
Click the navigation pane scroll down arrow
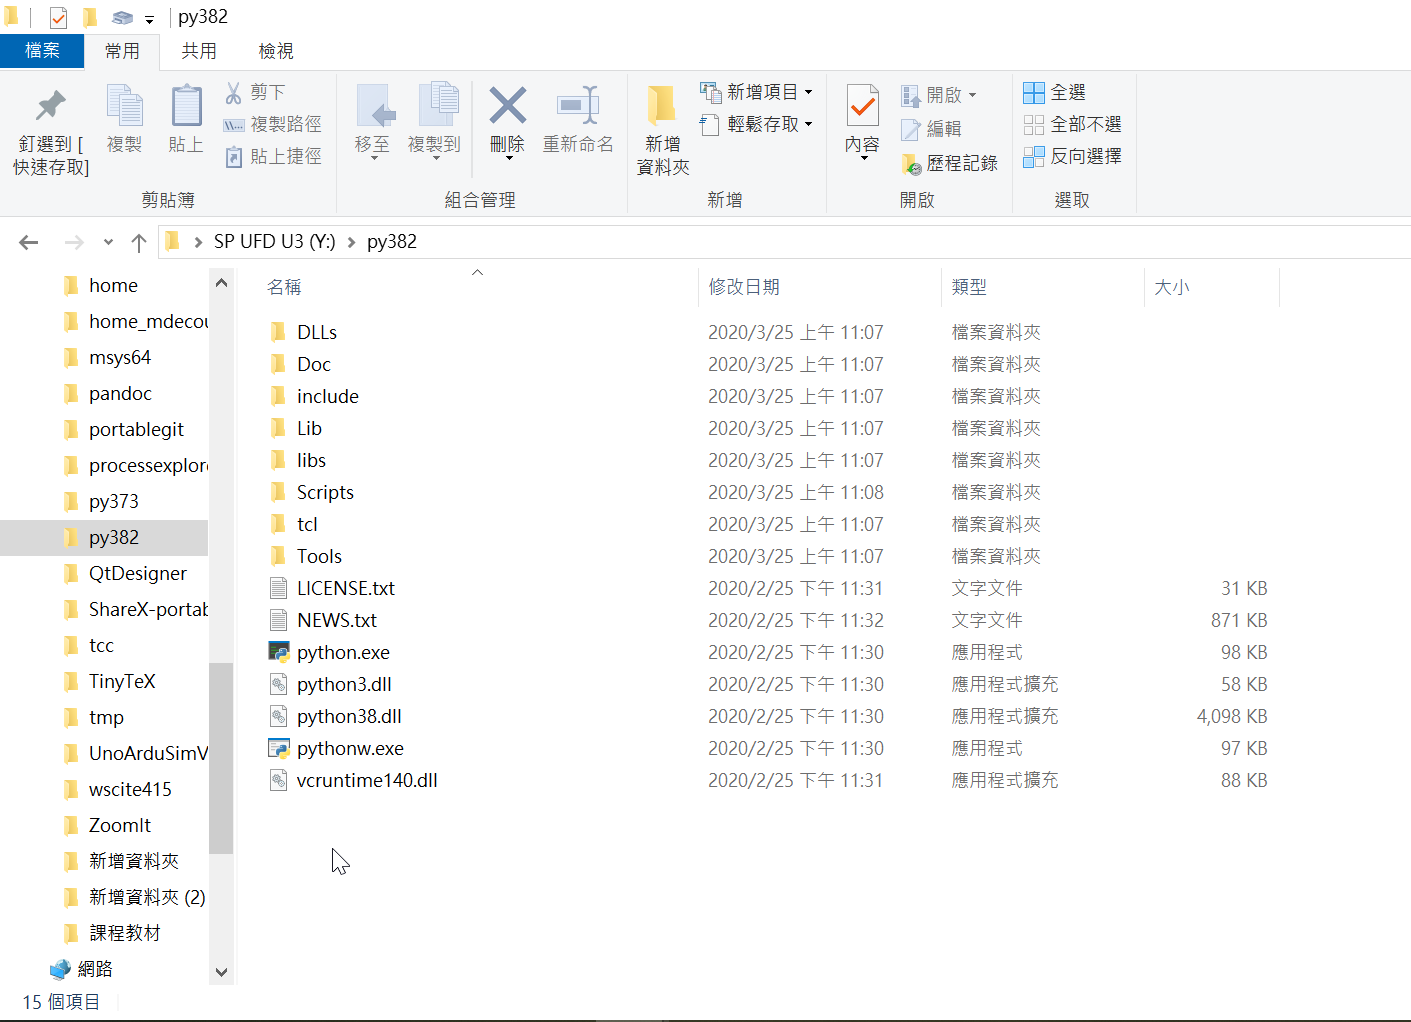221,972
